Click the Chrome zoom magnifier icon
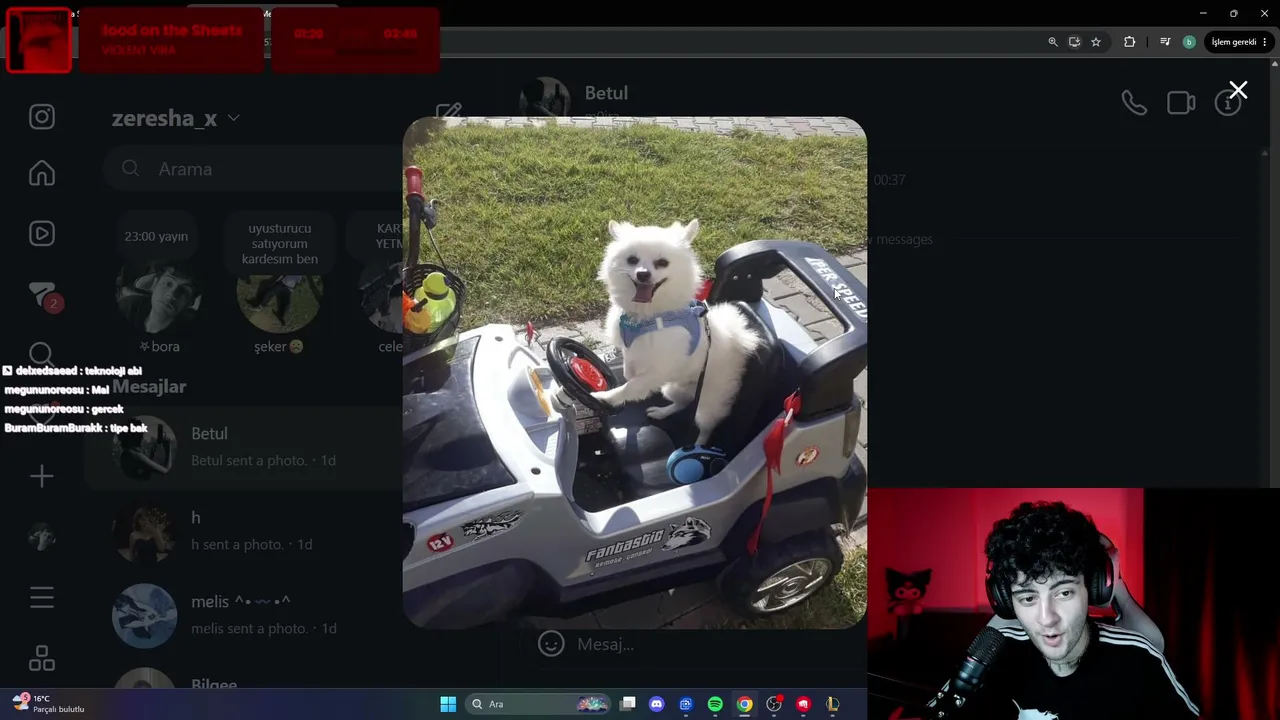Viewport: 1280px width, 720px height. pyautogui.click(x=1053, y=42)
